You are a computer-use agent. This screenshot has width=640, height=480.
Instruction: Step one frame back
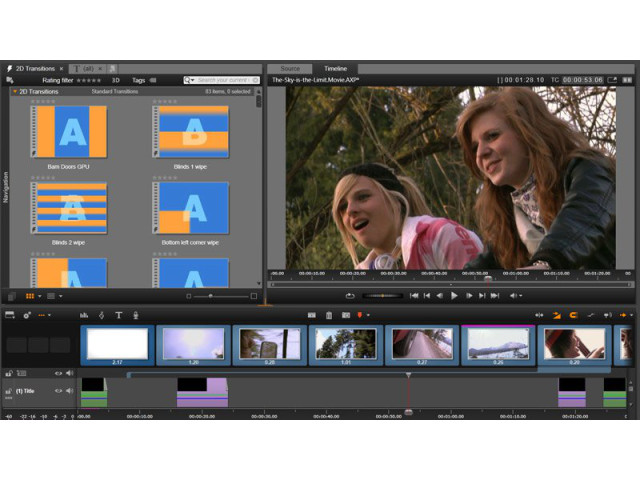coord(440,296)
